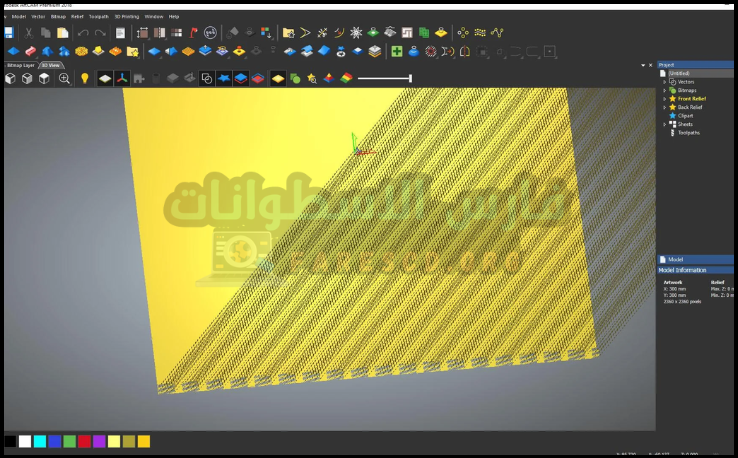Expand the Front Relief tree node
The image size is (738, 458).
[x=665, y=99]
